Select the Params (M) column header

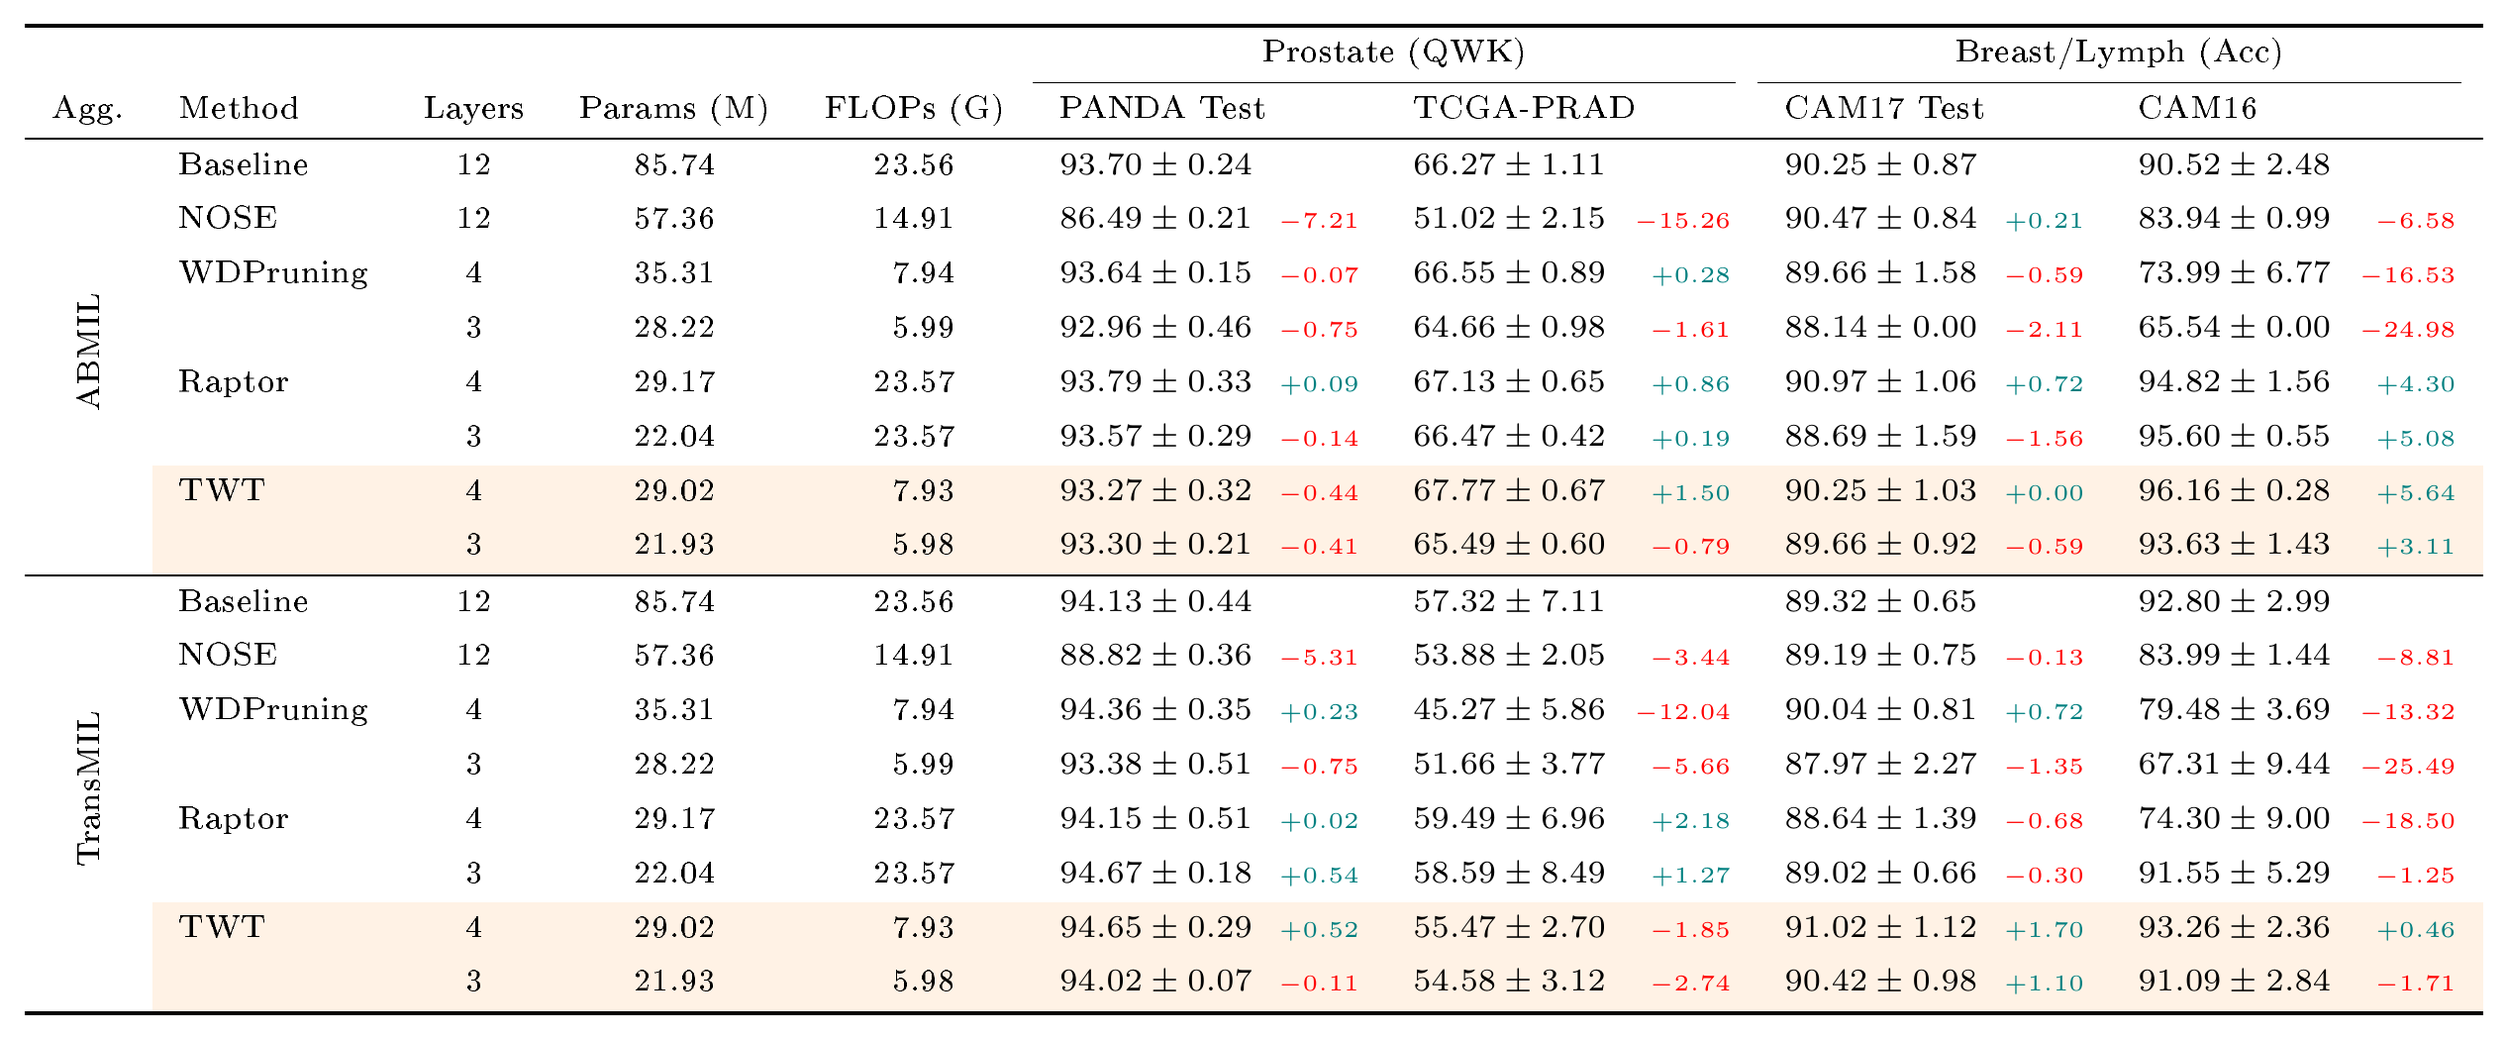pyautogui.click(x=674, y=108)
